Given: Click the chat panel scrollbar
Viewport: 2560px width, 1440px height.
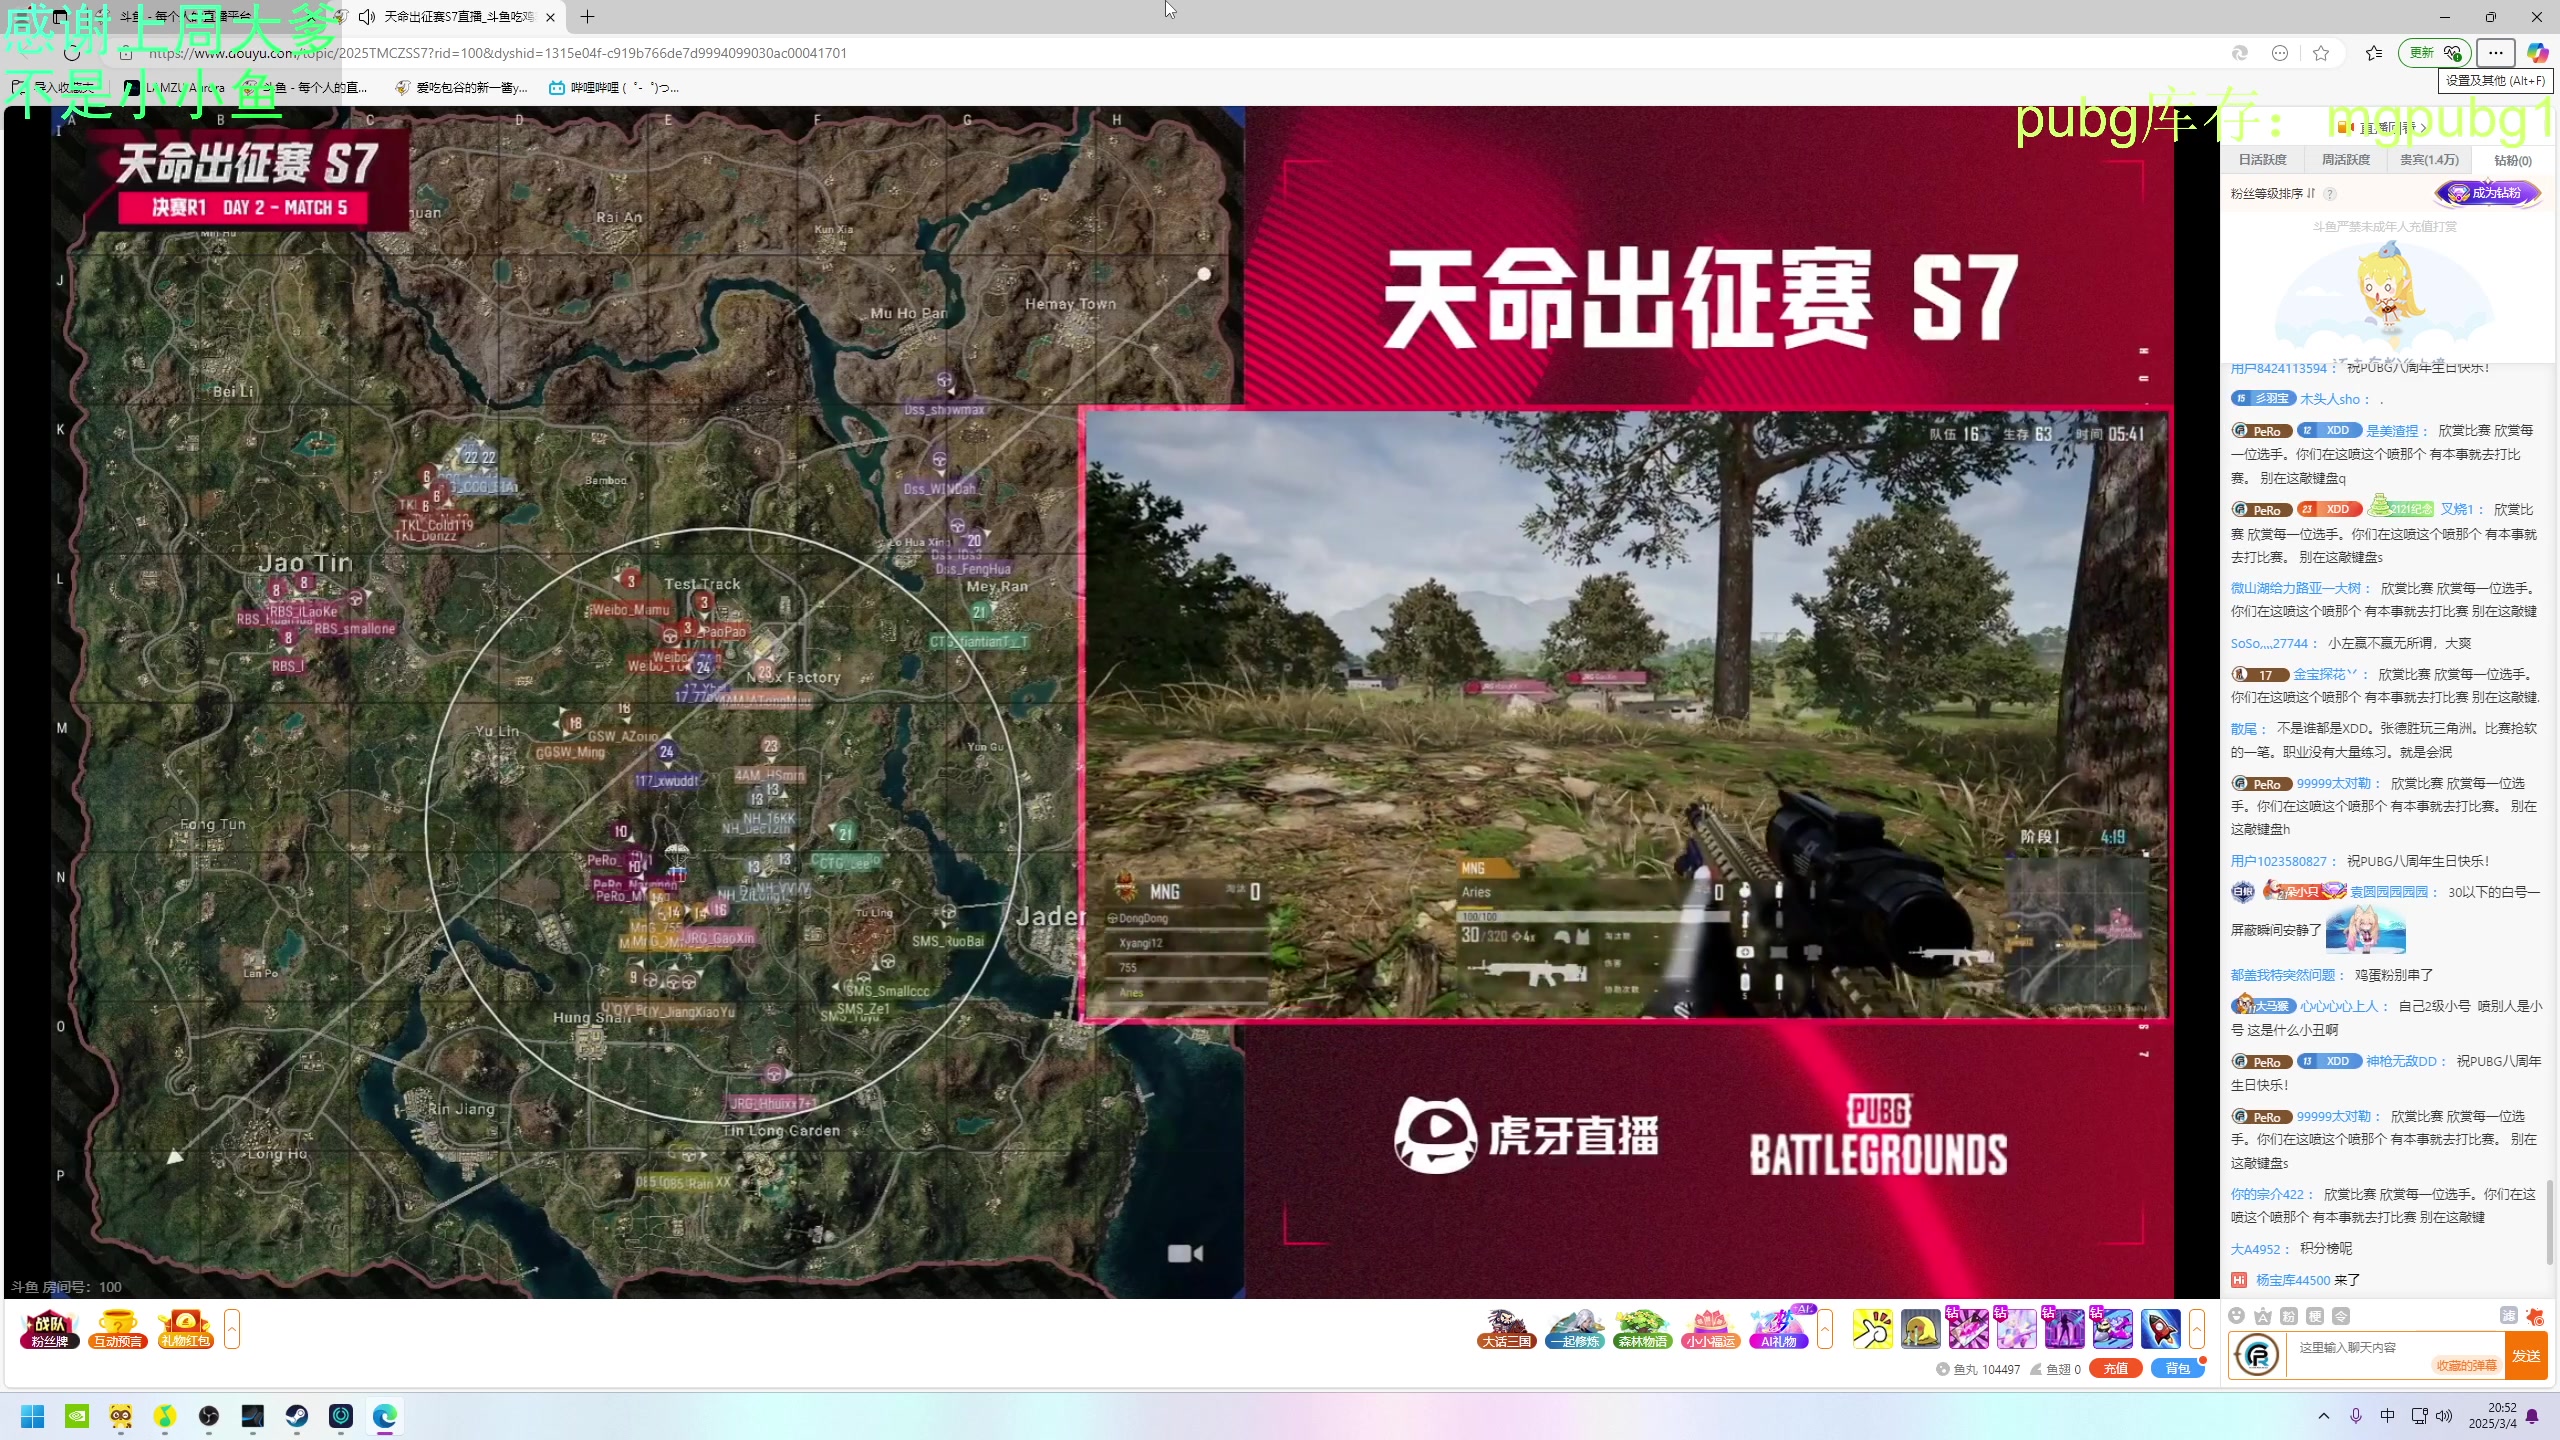Looking at the screenshot, I should (2549, 1222).
